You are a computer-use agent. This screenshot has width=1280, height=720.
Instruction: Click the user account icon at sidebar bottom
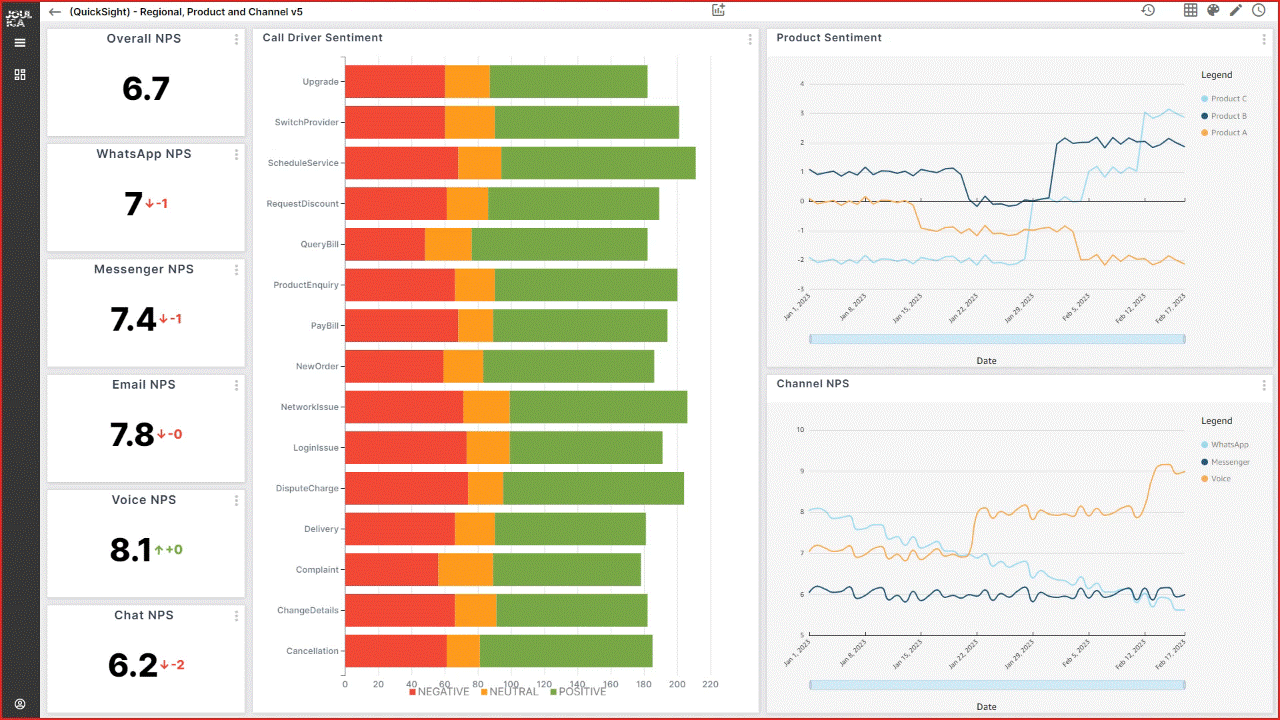pos(19,703)
